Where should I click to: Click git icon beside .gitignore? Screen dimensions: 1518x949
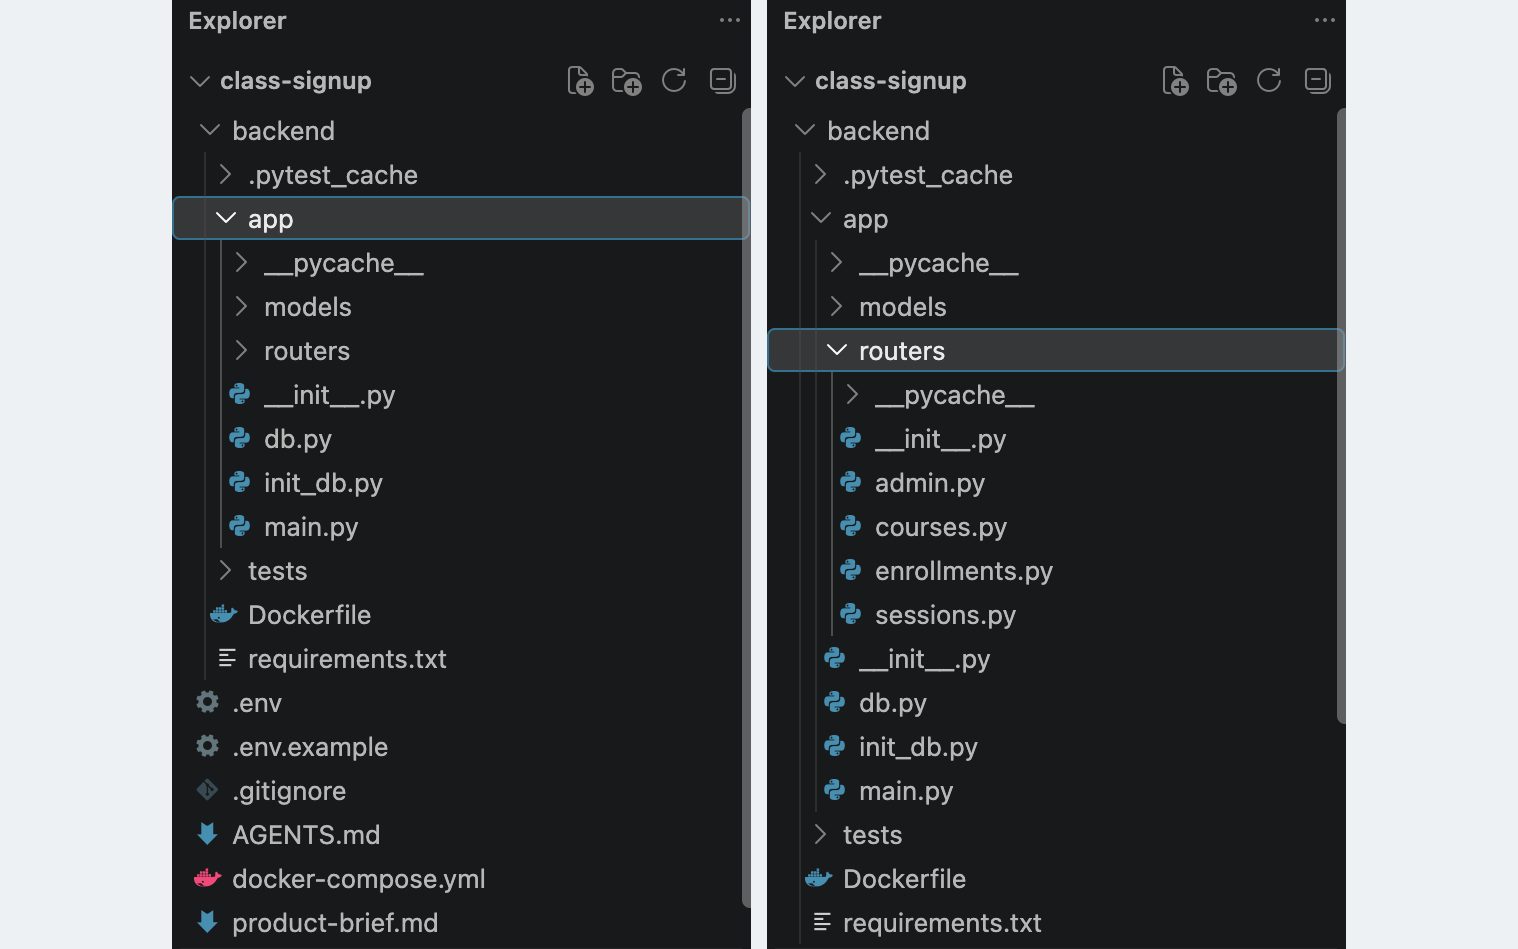pyautogui.click(x=207, y=791)
